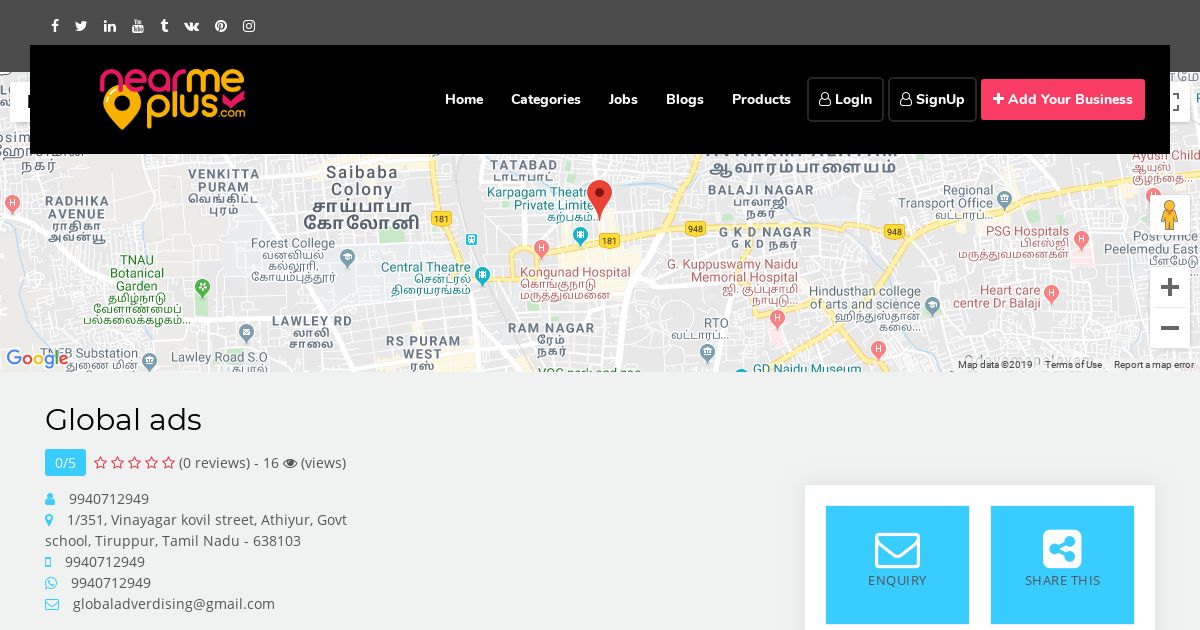Select the Street View pegman icon

tap(1169, 216)
